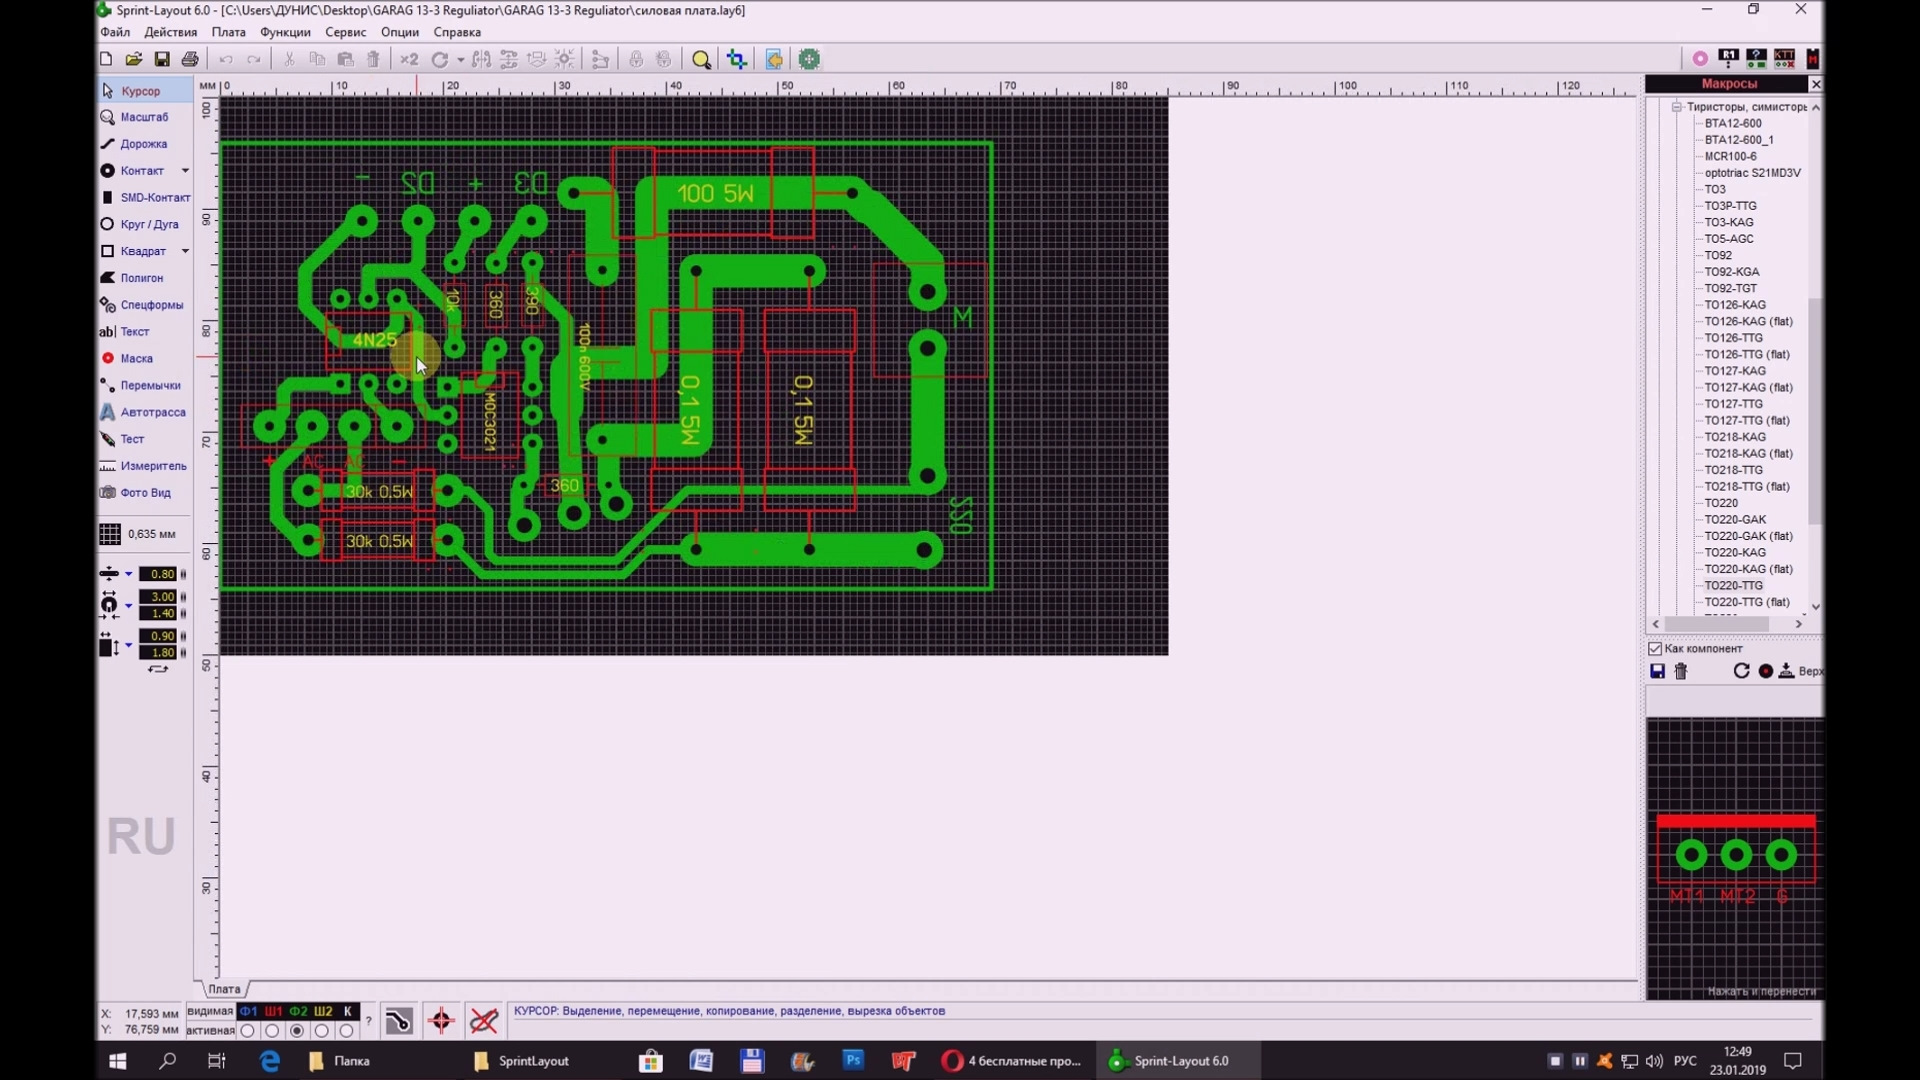Open the Квадрат shape dropdown
The image size is (1920, 1080).
pos(186,251)
